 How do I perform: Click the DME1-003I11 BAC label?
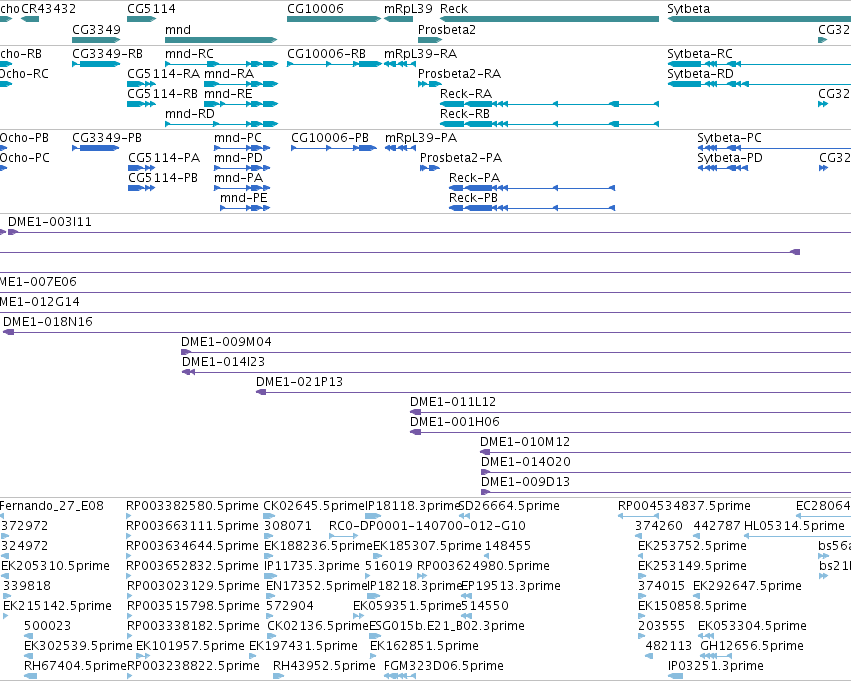[50, 222]
